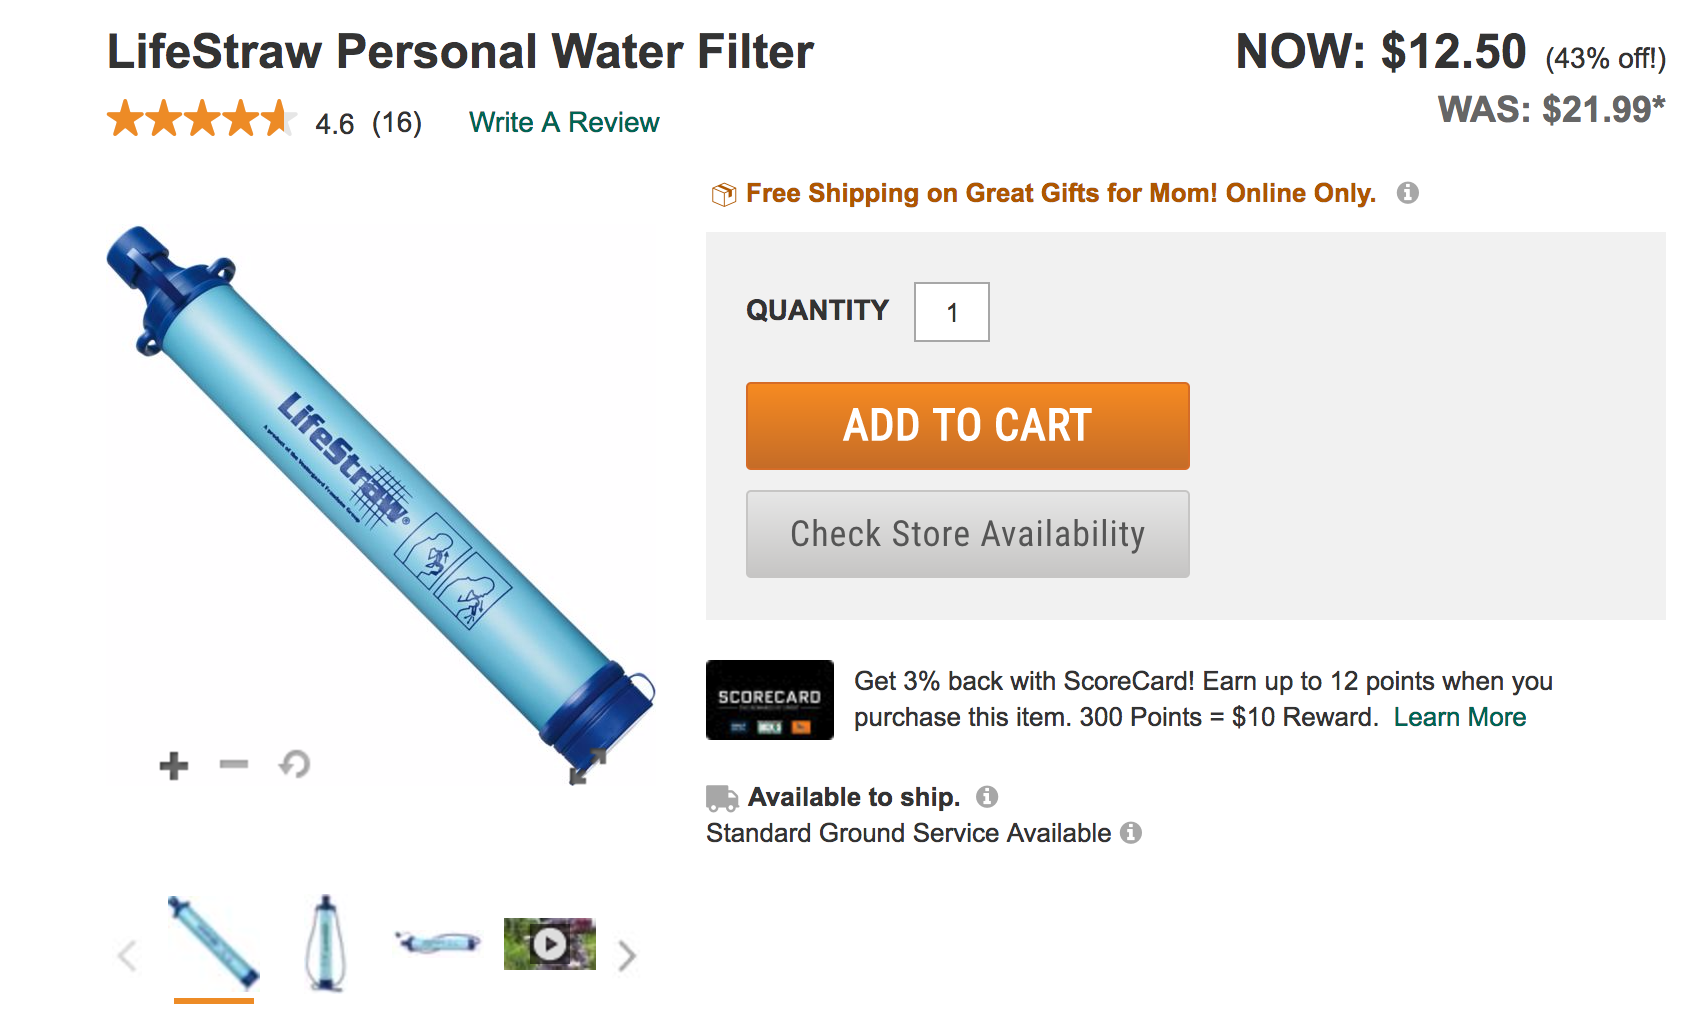Click the star rating display
The image size is (1706, 1020).
click(201, 119)
